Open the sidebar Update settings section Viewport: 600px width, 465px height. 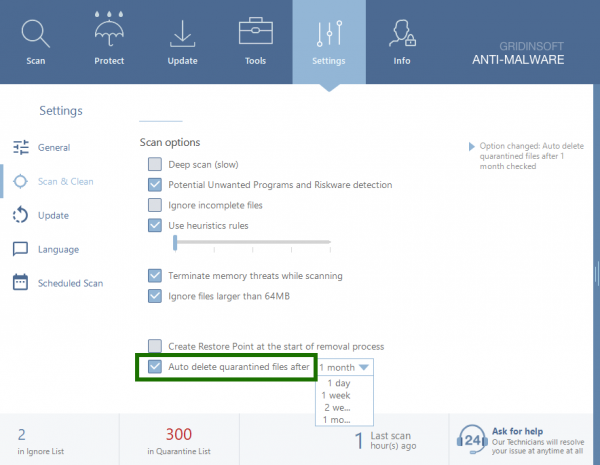(x=53, y=215)
